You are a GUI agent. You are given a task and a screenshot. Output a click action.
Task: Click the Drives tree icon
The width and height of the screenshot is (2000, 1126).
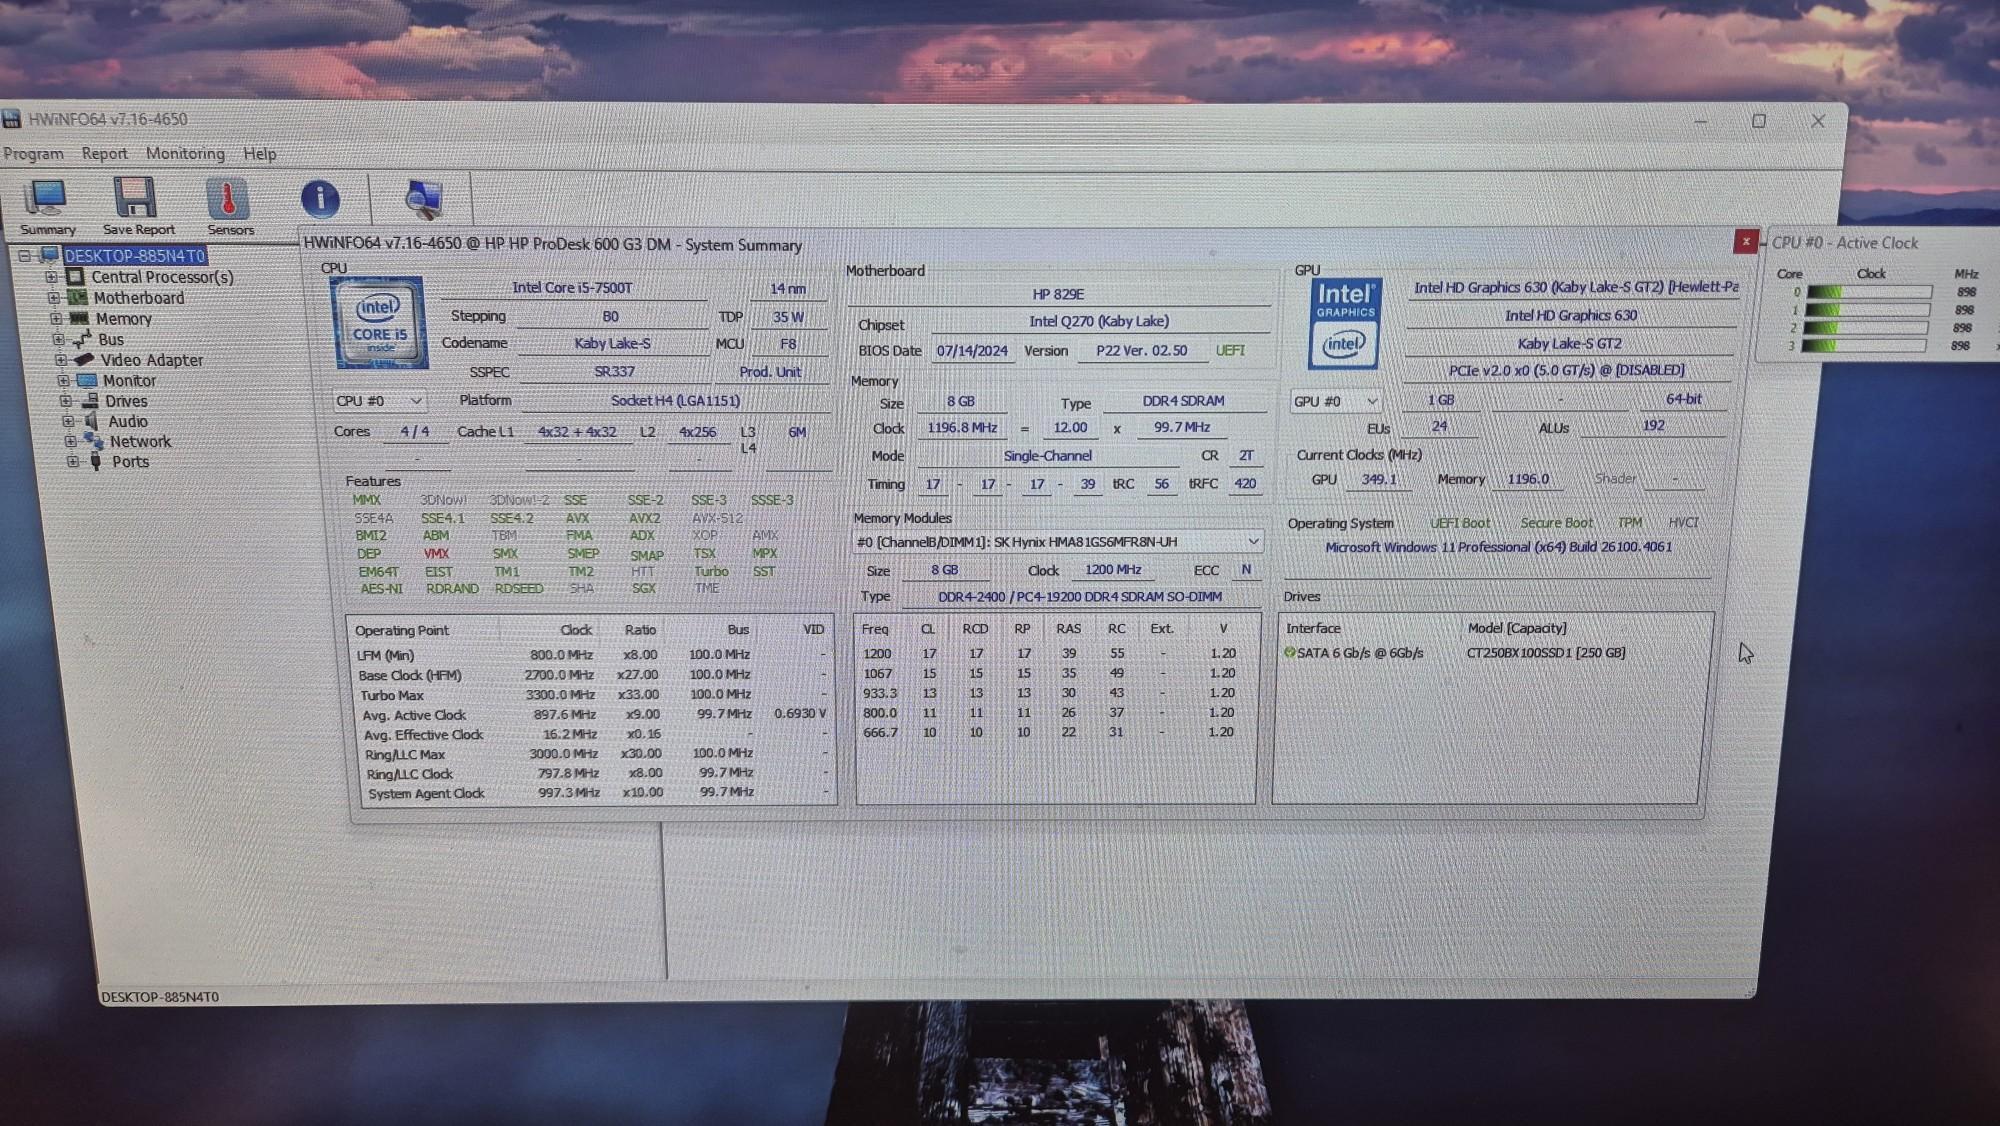tap(90, 400)
